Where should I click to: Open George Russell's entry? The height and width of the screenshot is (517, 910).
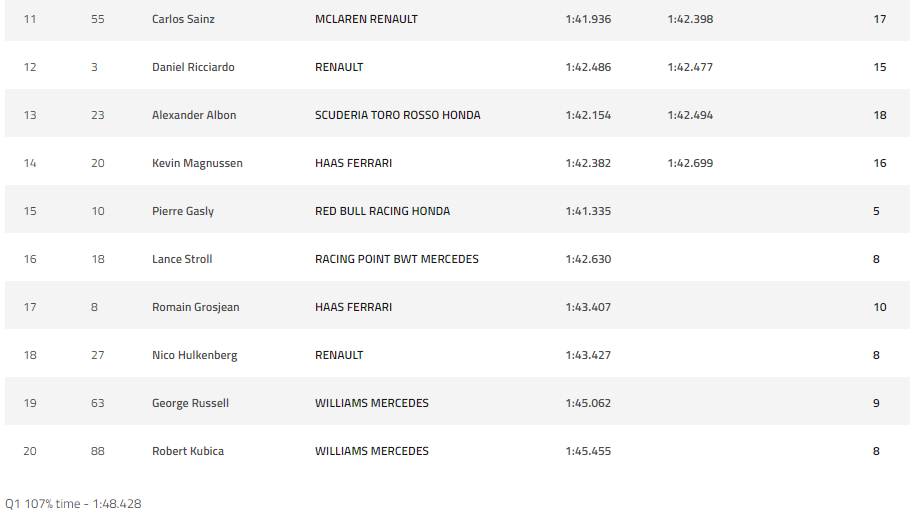coord(190,403)
